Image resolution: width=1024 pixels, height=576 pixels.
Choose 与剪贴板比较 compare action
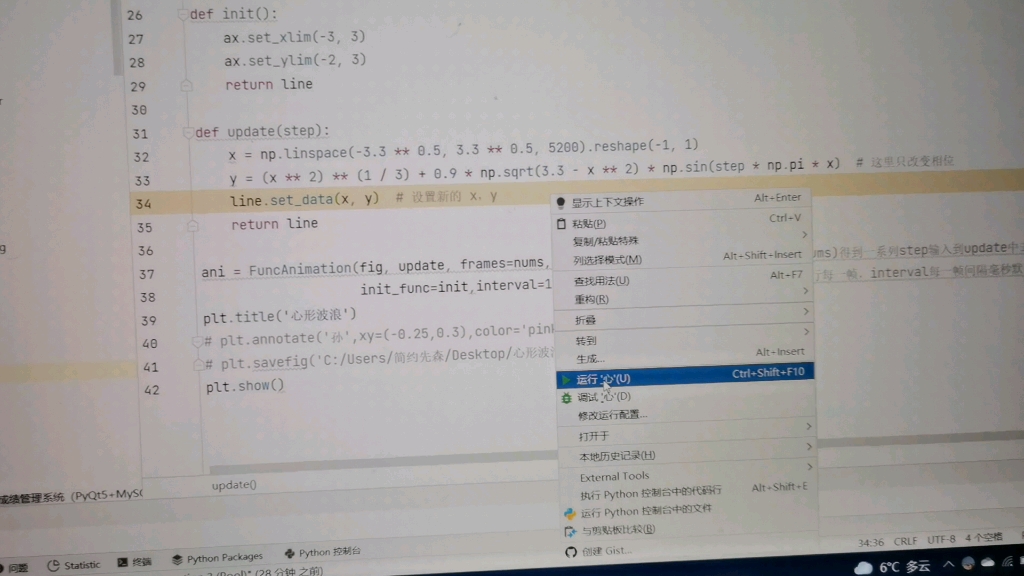pos(615,530)
